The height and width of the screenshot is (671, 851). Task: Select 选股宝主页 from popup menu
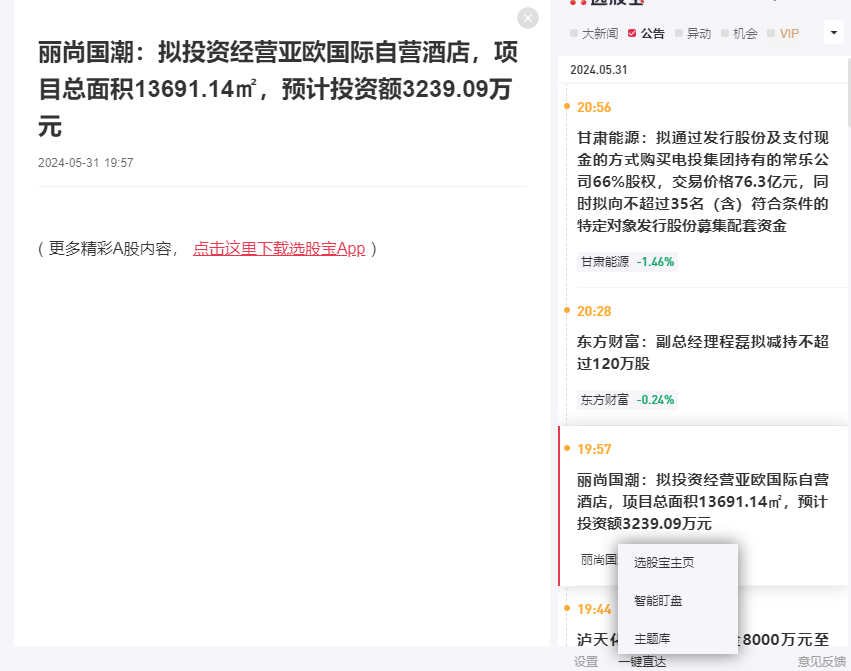pos(664,563)
